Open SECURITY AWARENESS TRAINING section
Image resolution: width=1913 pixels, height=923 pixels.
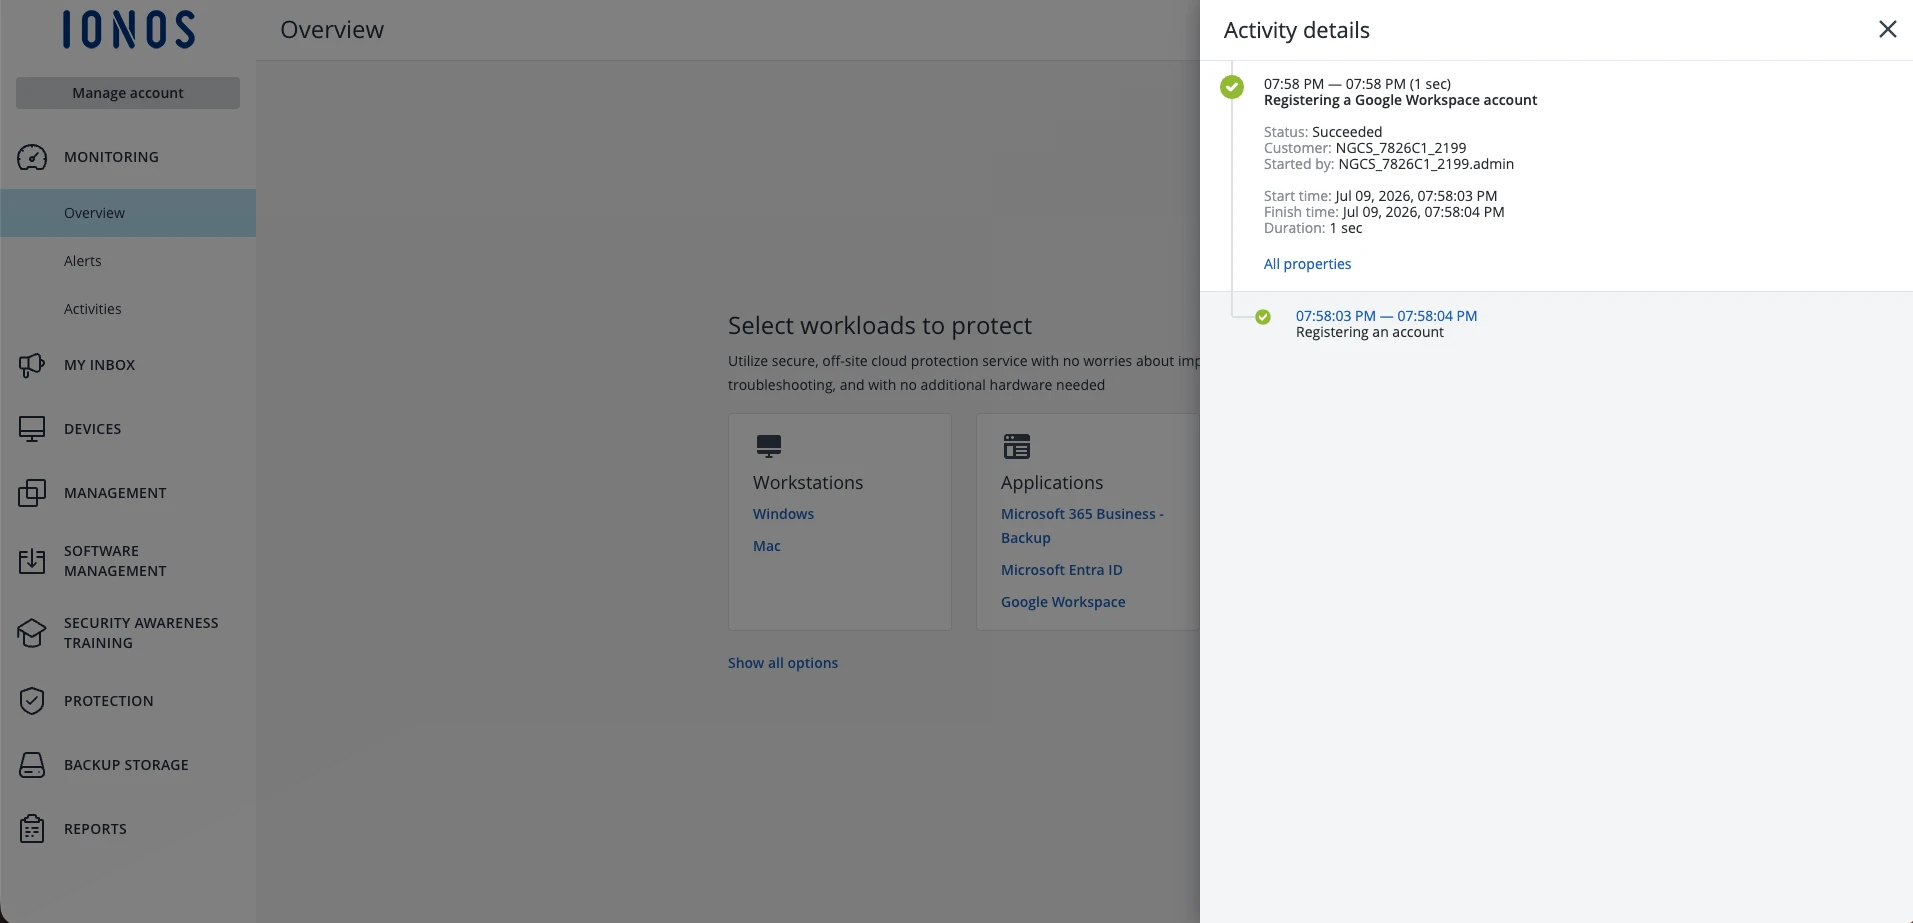coord(128,633)
